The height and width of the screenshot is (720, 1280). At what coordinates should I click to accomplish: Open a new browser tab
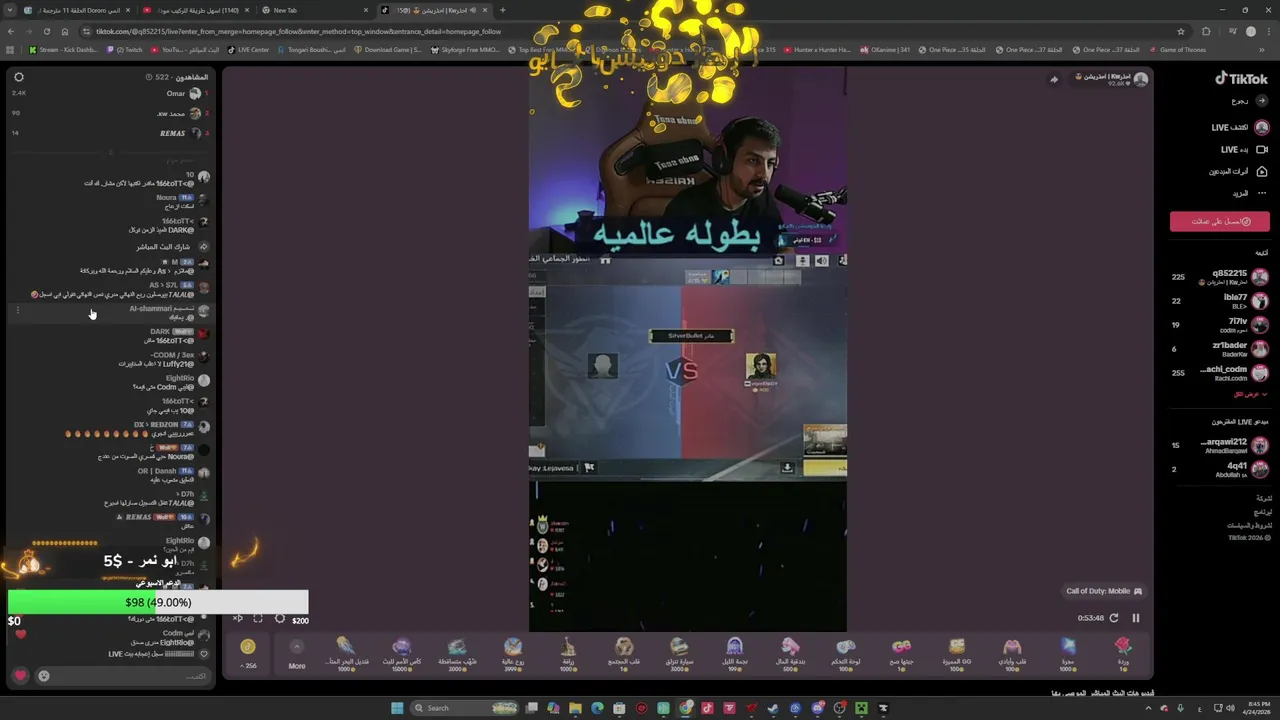(502, 10)
